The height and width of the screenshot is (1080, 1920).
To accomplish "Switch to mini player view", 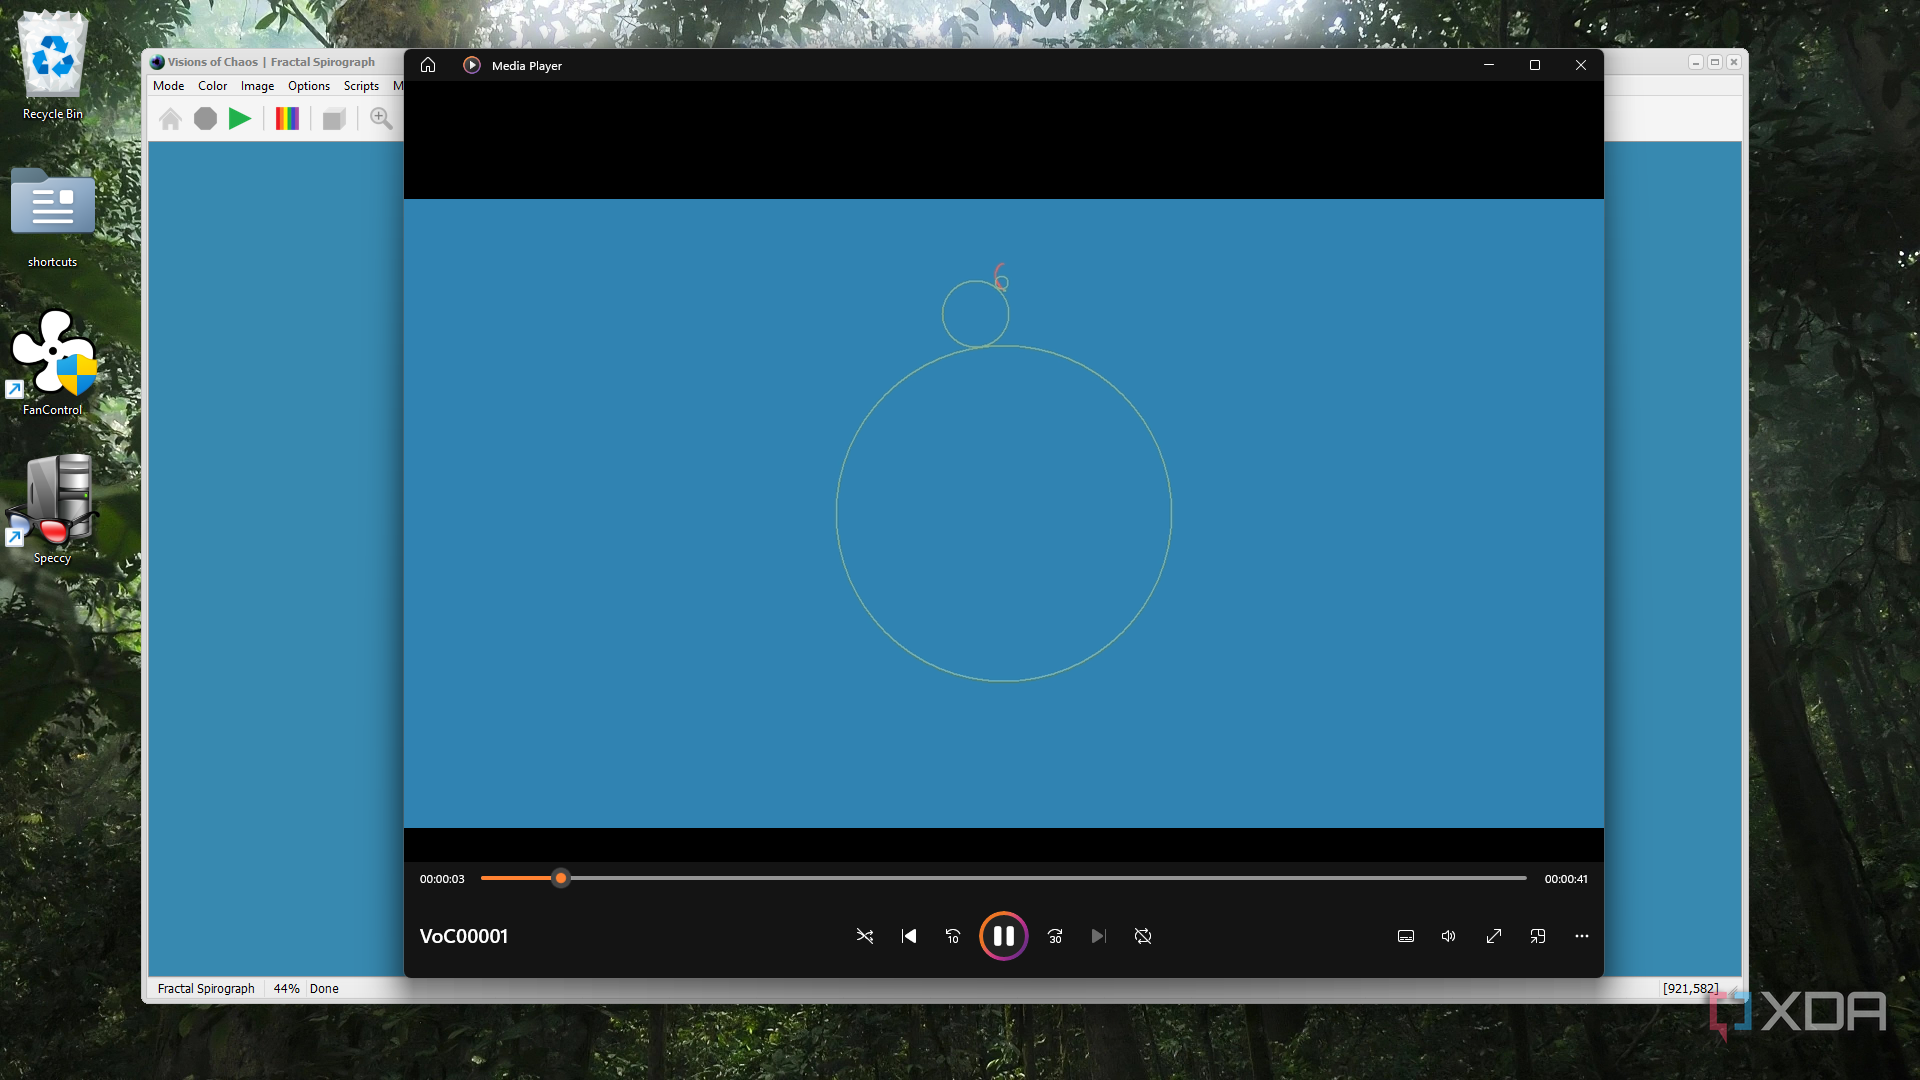I will [1538, 936].
